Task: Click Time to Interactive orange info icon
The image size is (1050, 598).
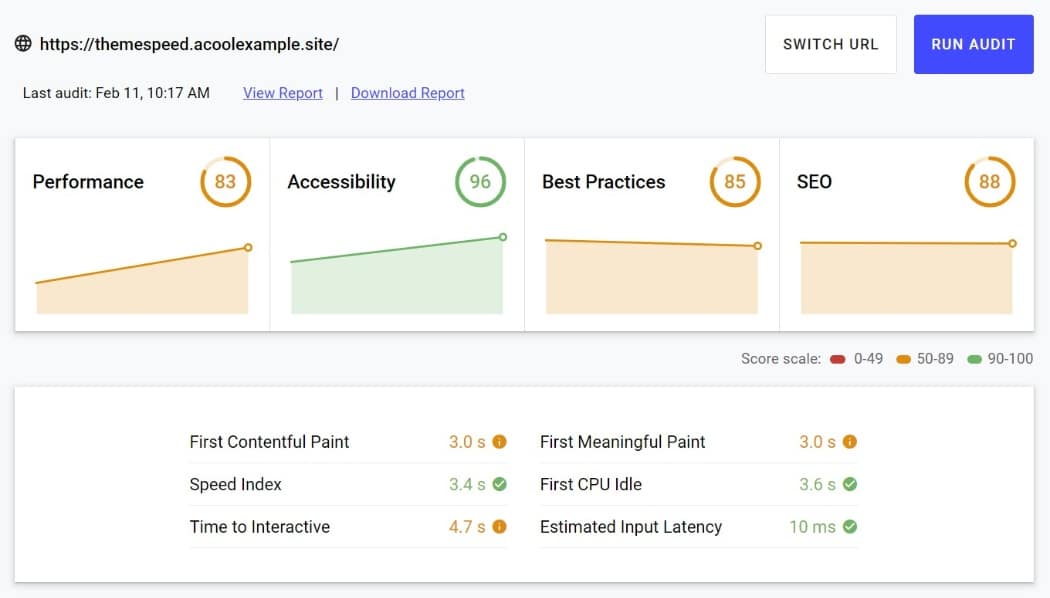Action: point(499,526)
